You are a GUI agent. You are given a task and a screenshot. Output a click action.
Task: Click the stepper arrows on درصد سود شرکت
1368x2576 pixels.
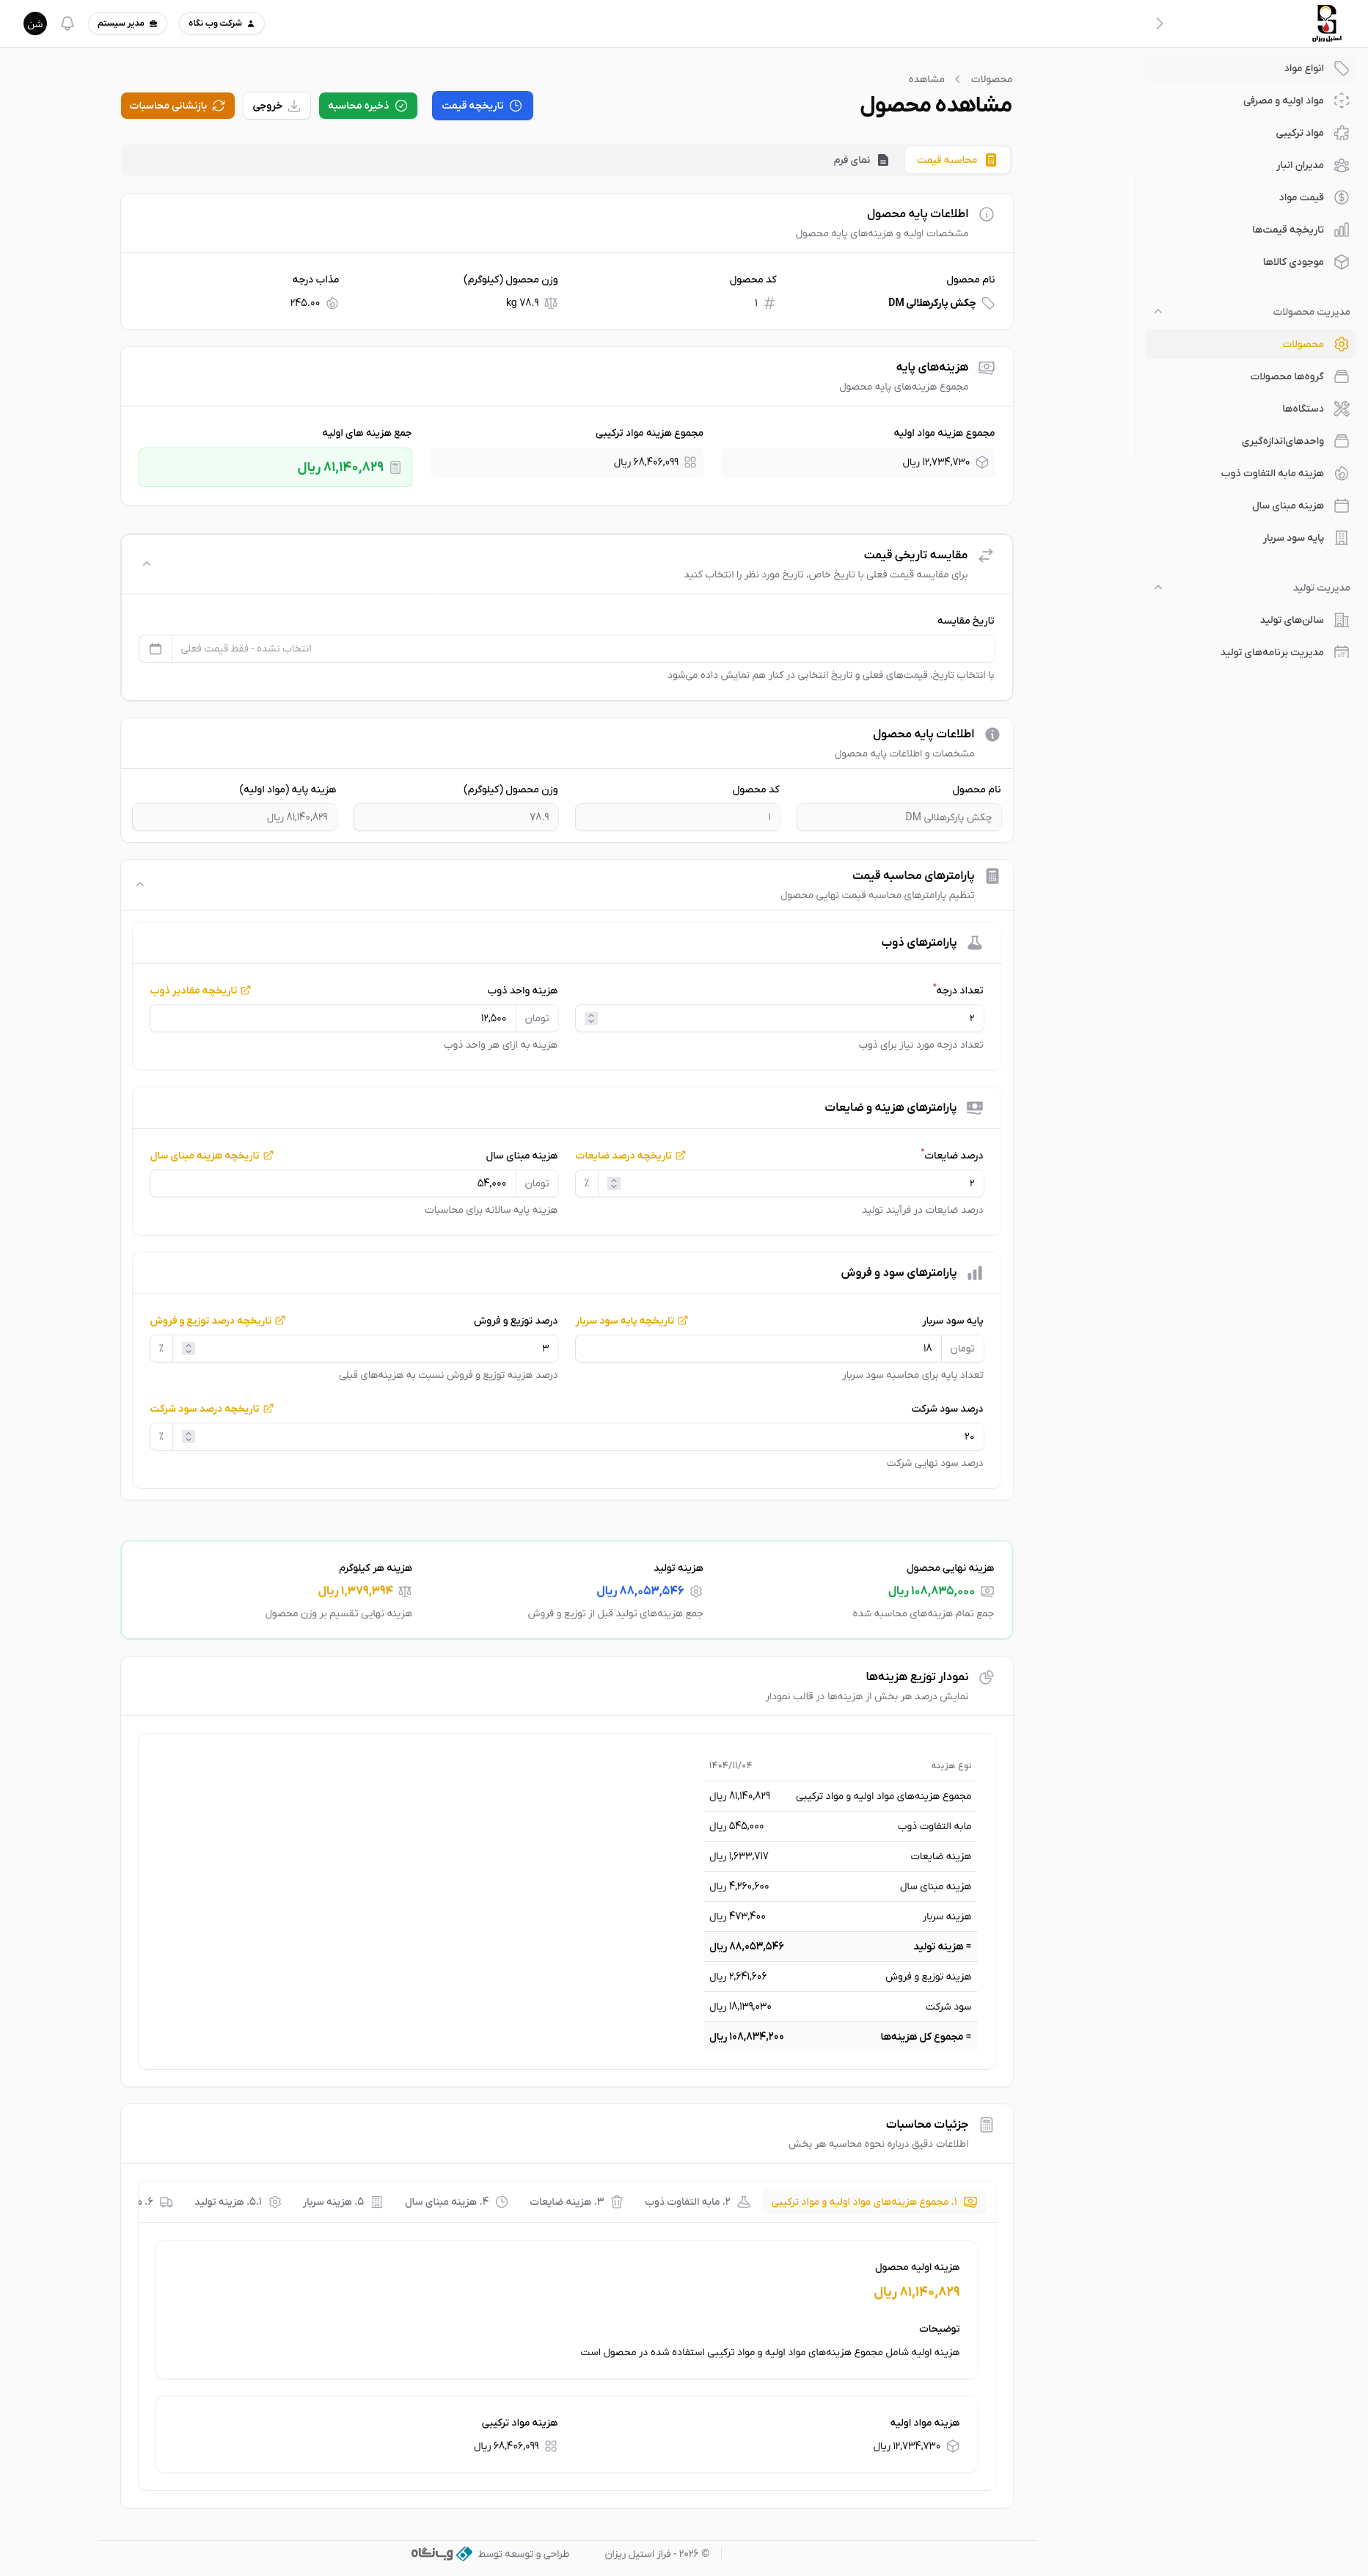pos(188,1436)
